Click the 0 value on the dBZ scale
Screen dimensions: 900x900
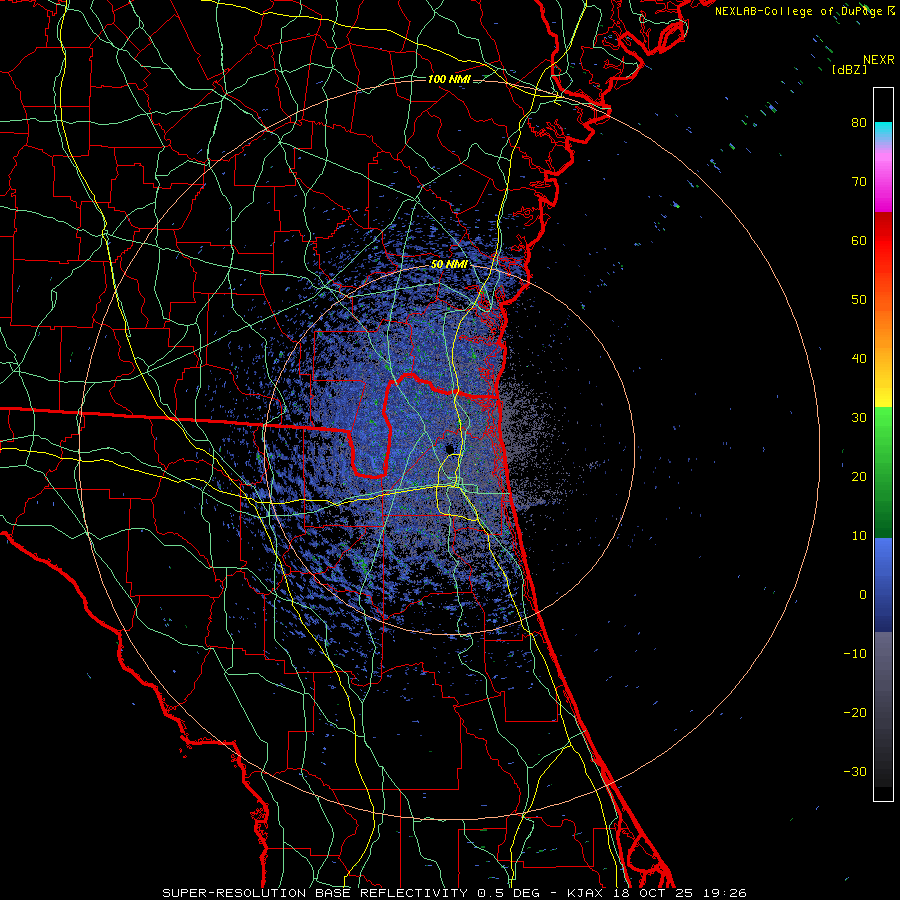point(863,595)
